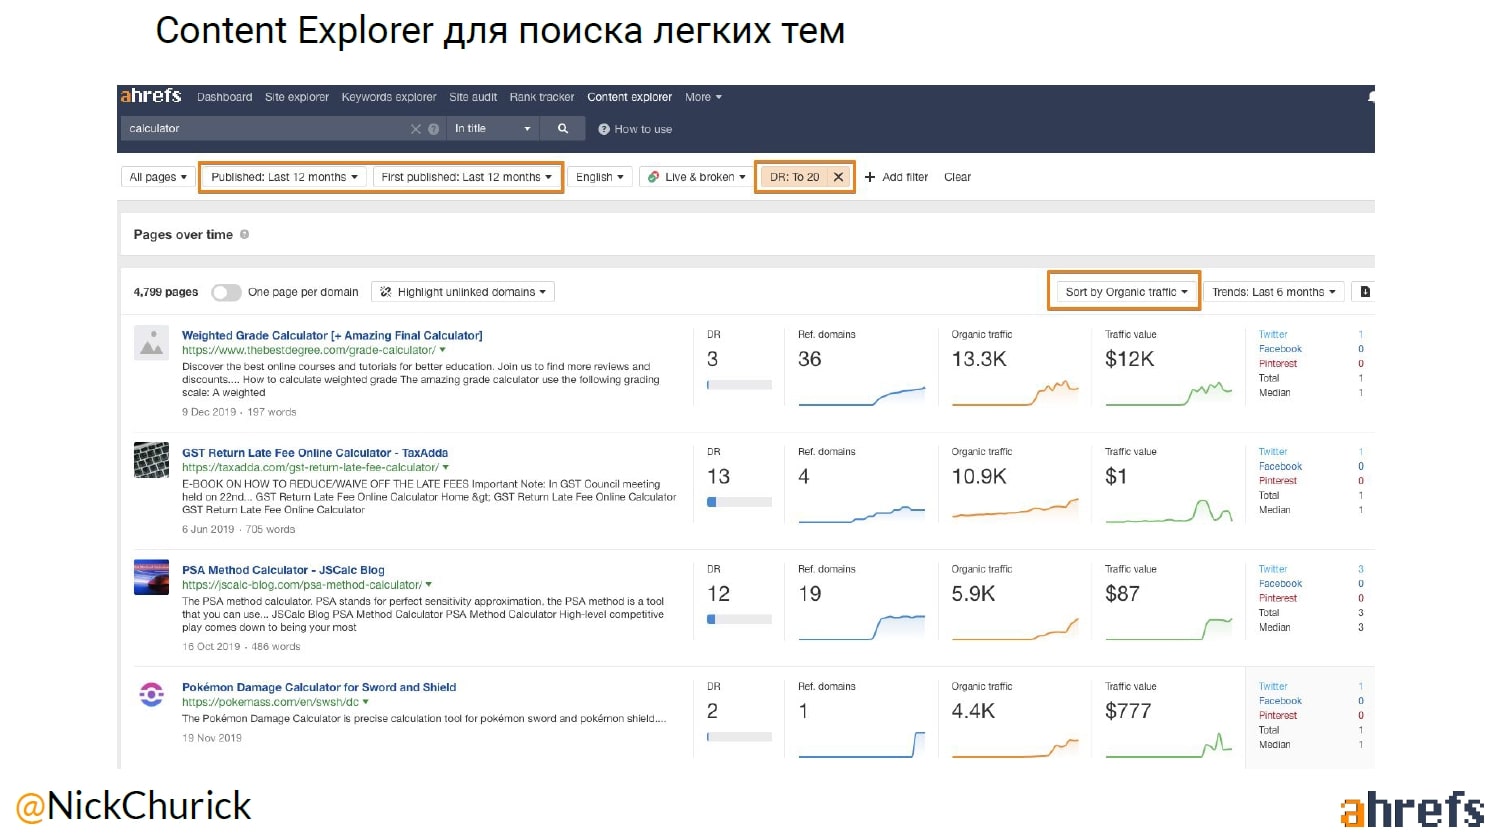Screen dimensions: 1502x840
Task: Clear the calculator search text with X
Action: pyautogui.click(x=416, y=129)
